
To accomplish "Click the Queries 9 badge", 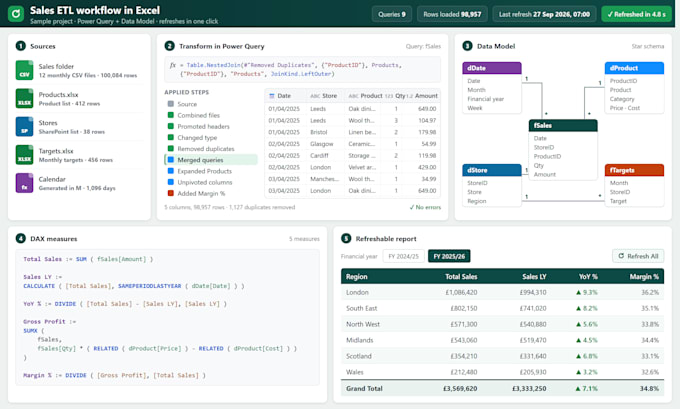I will (x=392, y=14).
